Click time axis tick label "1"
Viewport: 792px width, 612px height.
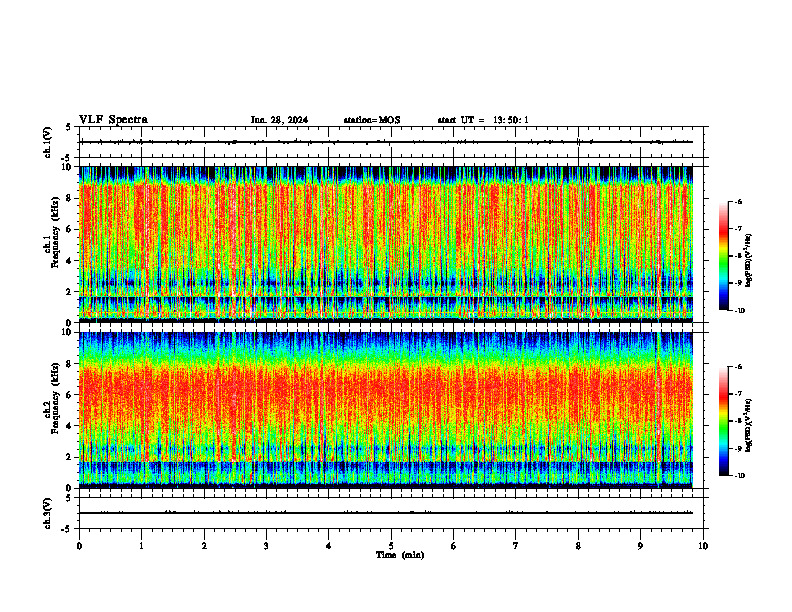click(142, 546)
